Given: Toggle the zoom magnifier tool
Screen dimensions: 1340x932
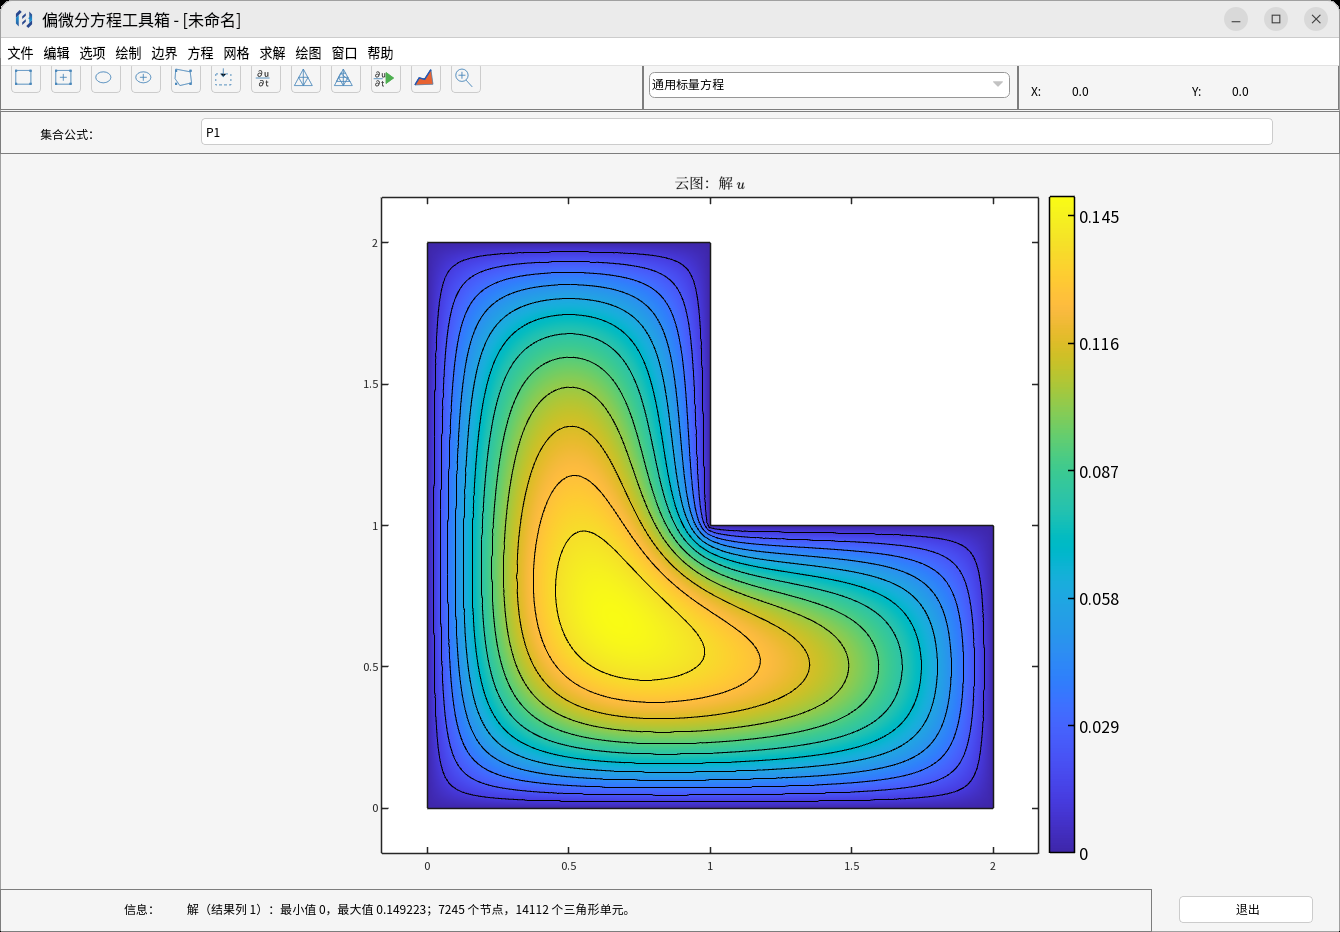Looking at the screenshot, I should coord(465,78).
